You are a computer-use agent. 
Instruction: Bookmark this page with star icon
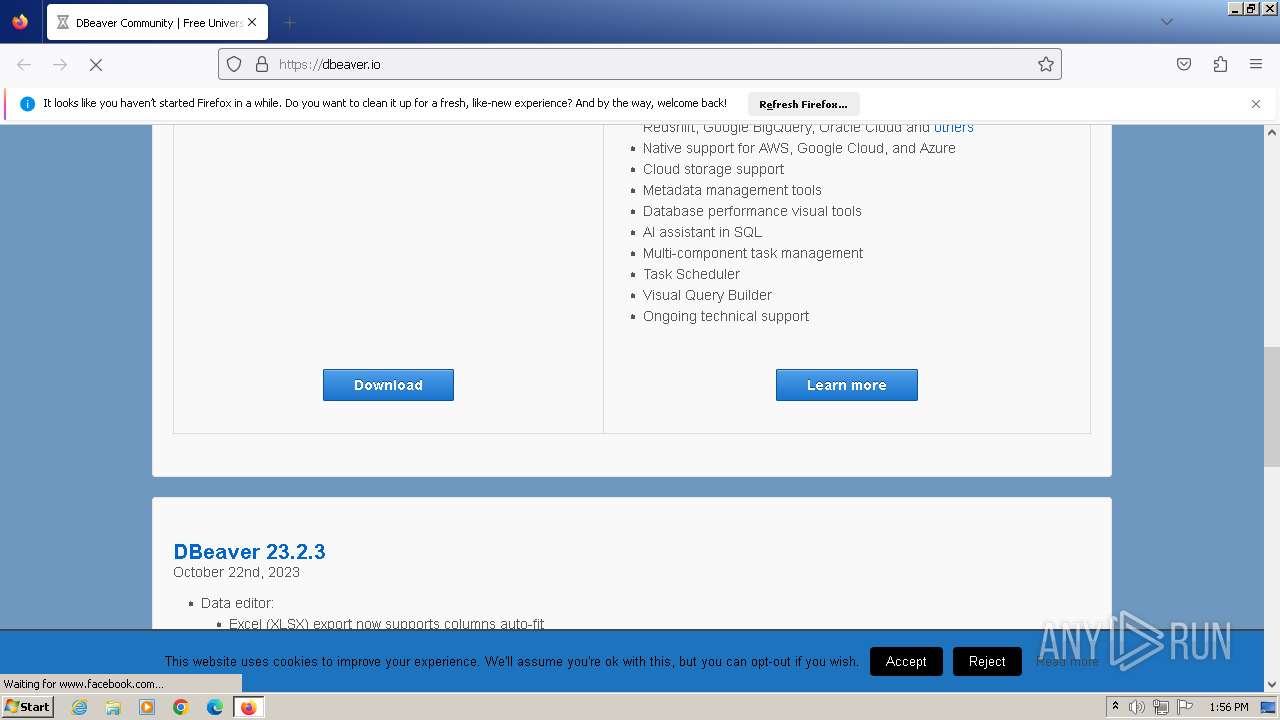[x=1046, y=64]
